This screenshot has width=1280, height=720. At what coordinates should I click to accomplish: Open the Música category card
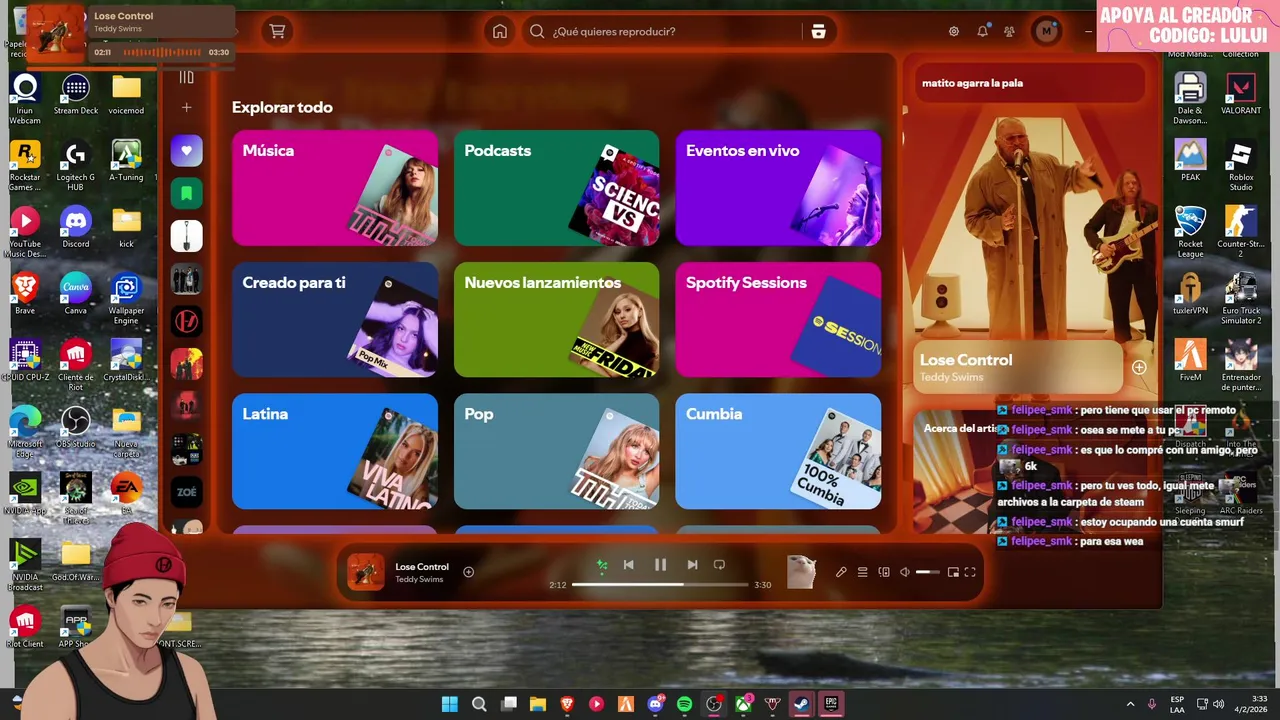(x=335, y=188)
